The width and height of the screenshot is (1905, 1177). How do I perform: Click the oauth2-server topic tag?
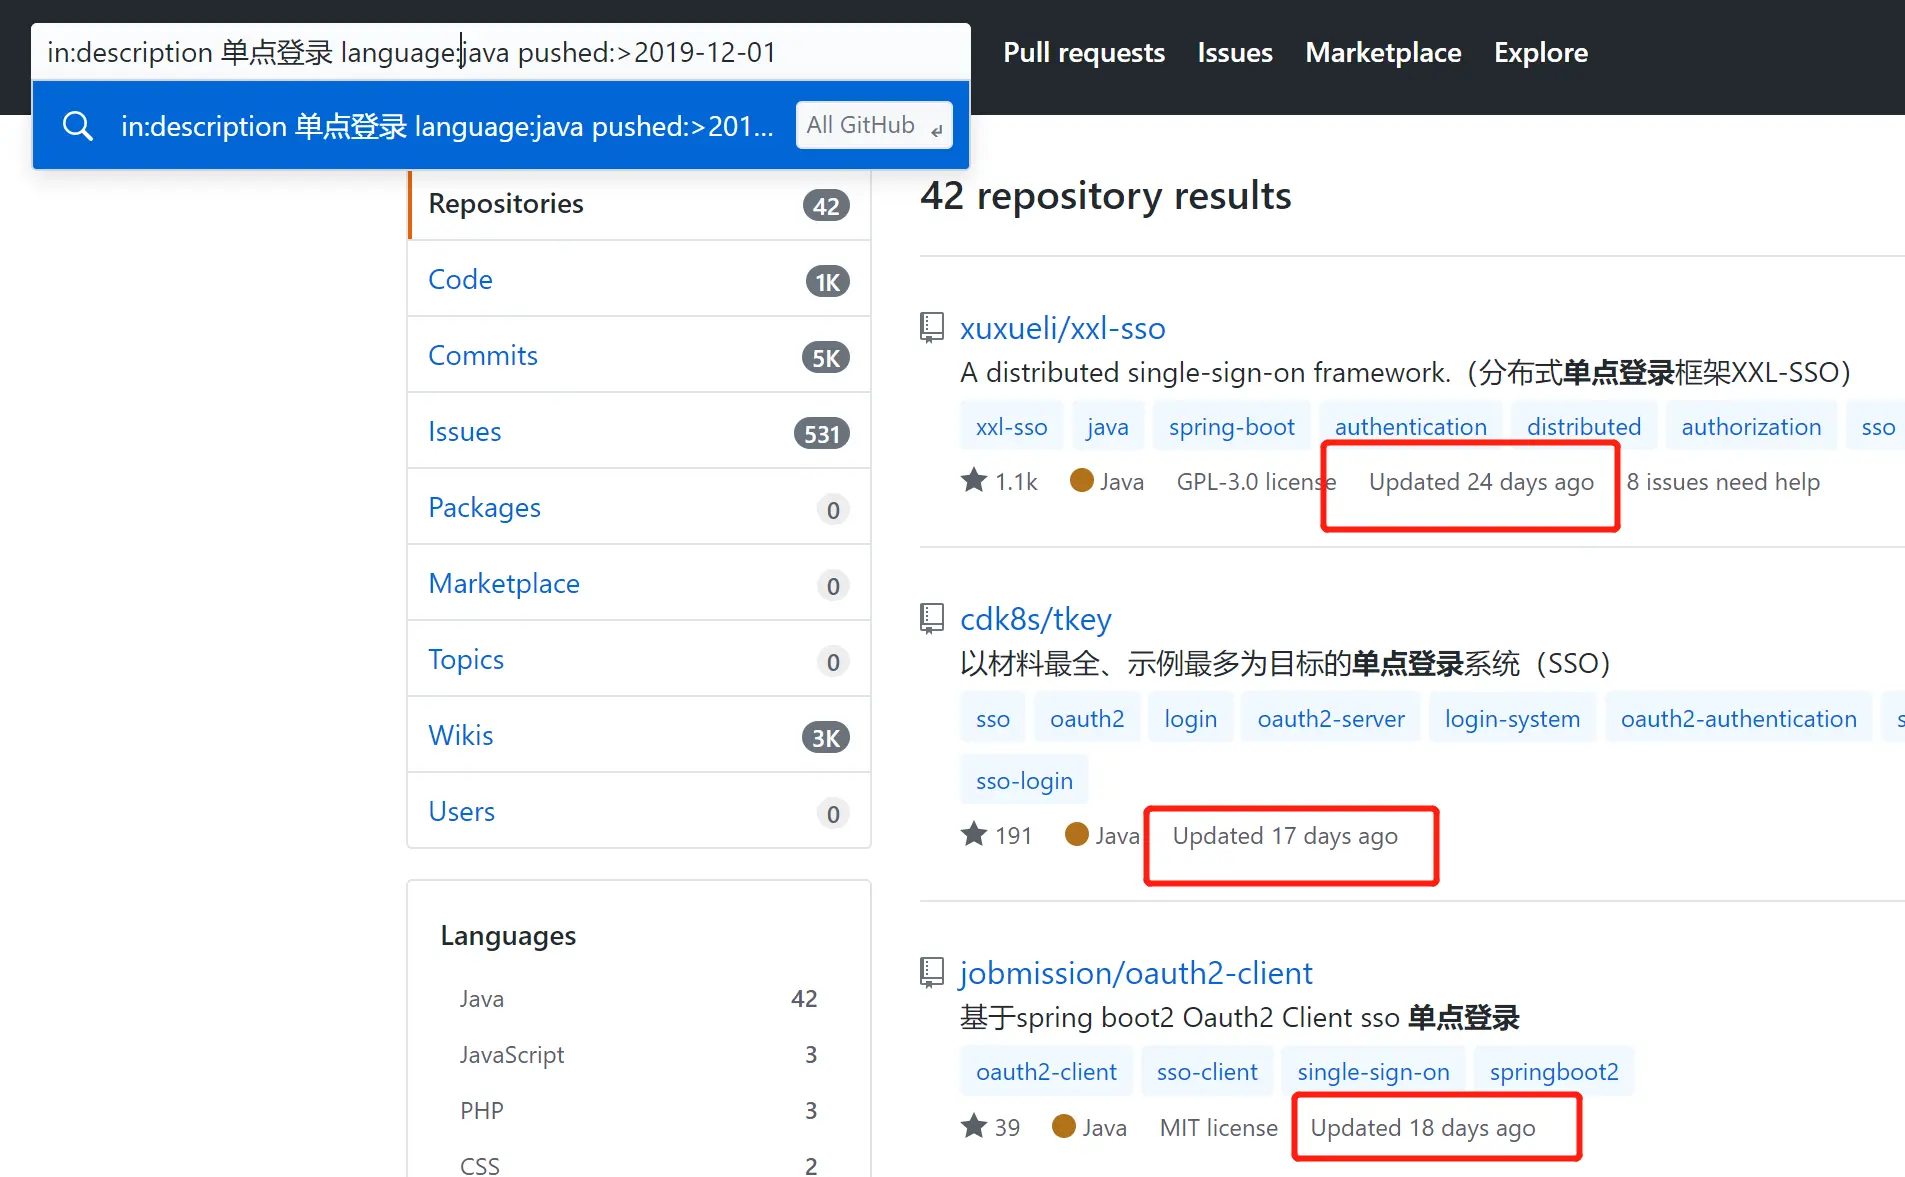[1330, 718]
